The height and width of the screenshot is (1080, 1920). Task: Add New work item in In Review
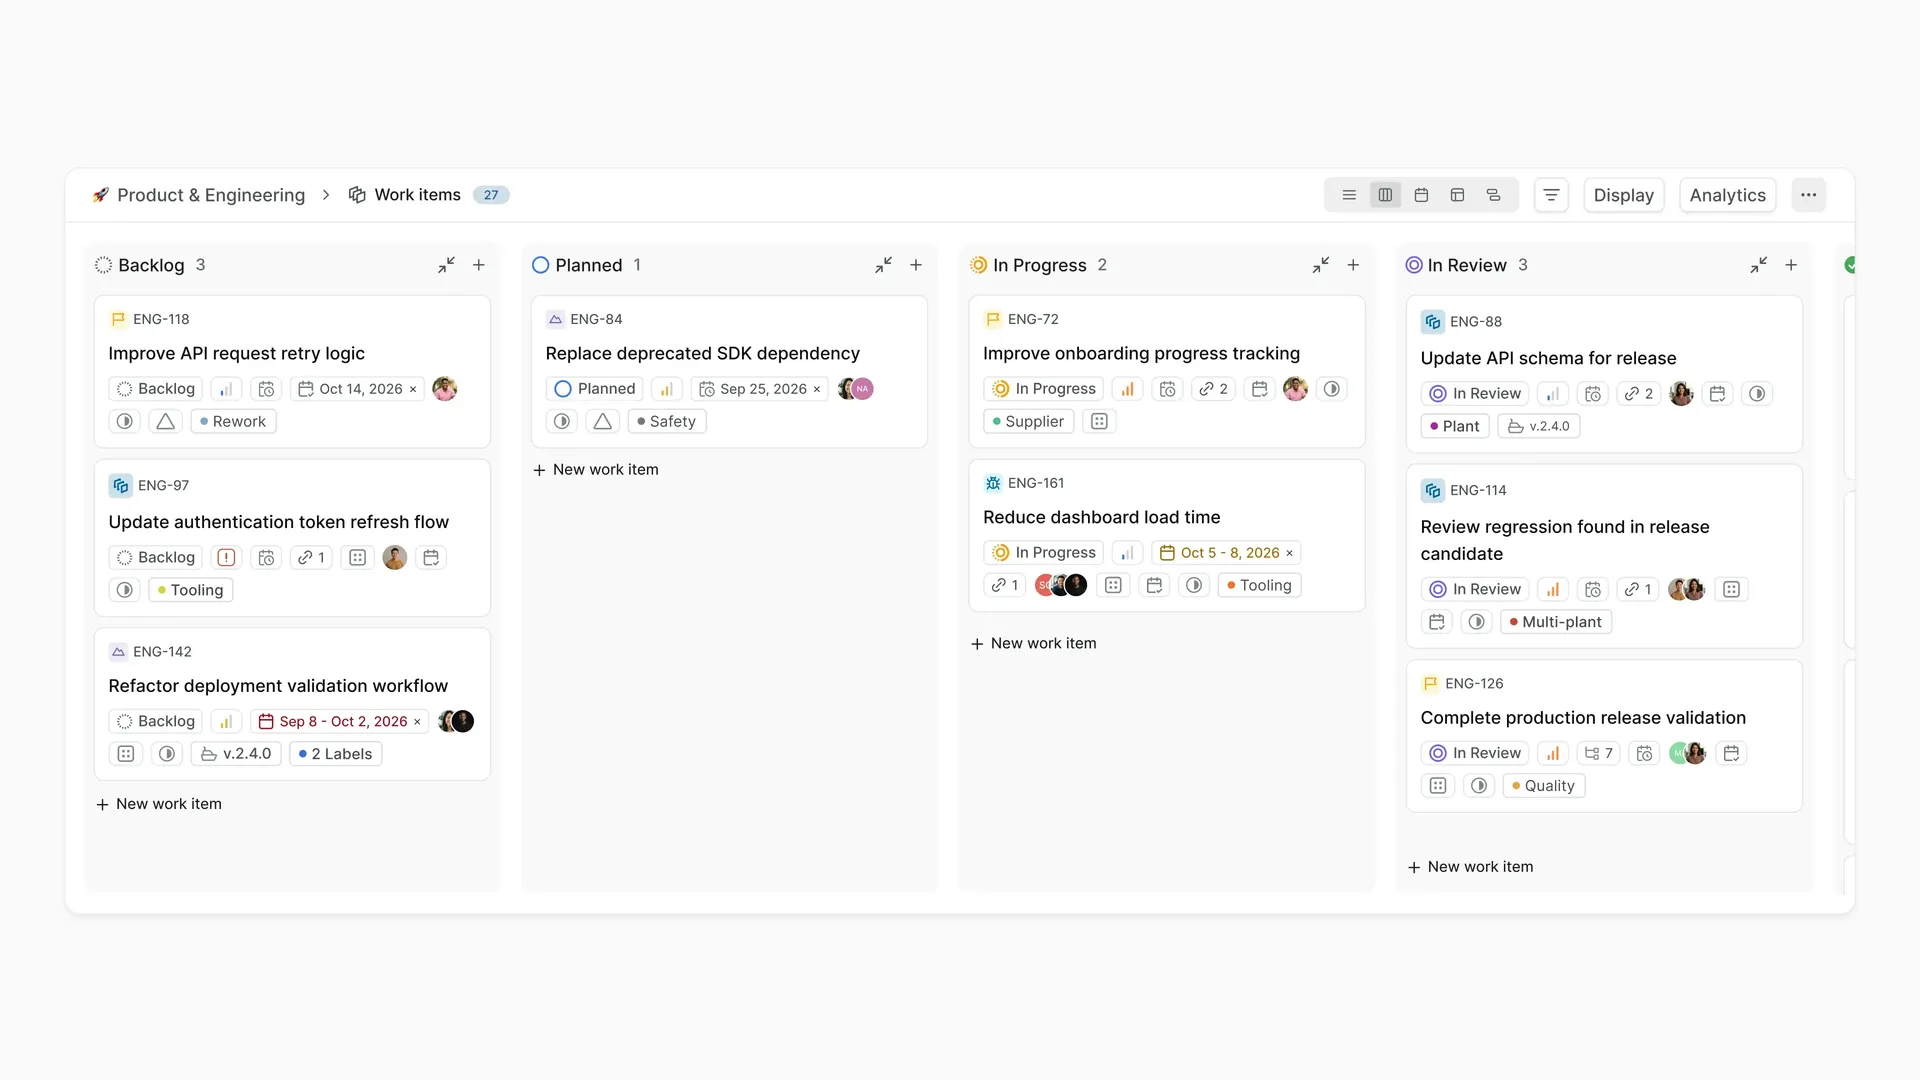point(1471,867)
